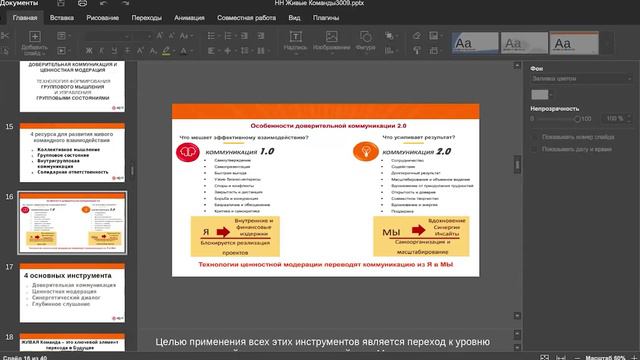Screen dimensions: 640x360
Task: Click the Add slide (Добавить слайд) icon
Action: (35, 36)
